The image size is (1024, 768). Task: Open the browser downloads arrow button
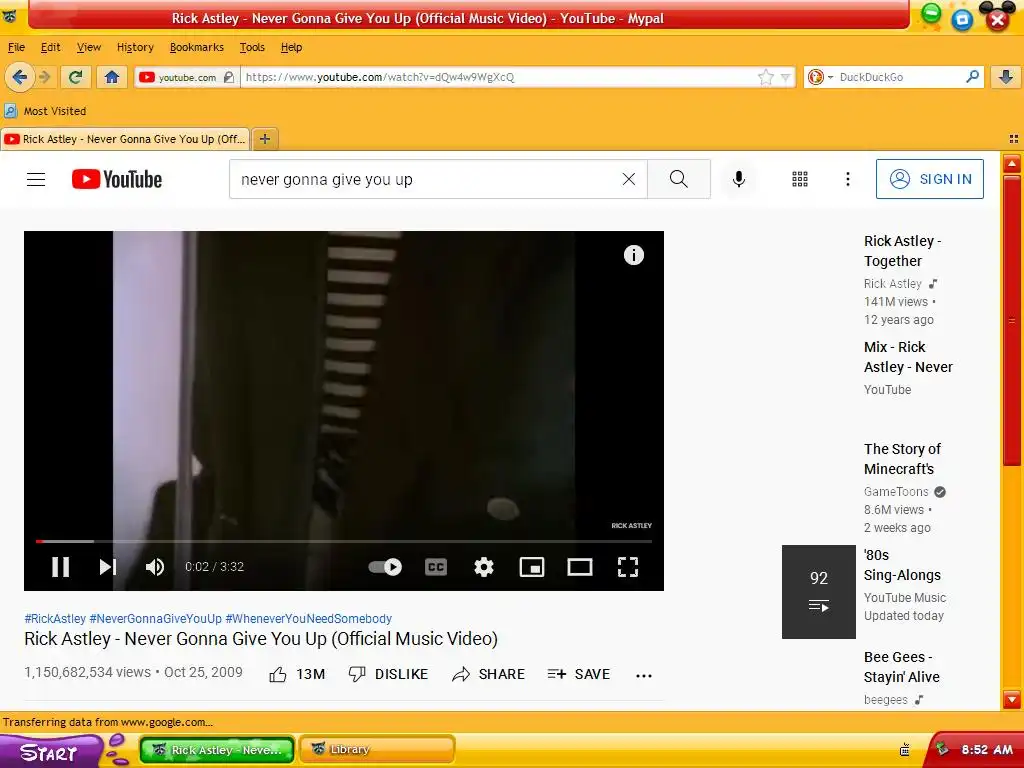1006,77
